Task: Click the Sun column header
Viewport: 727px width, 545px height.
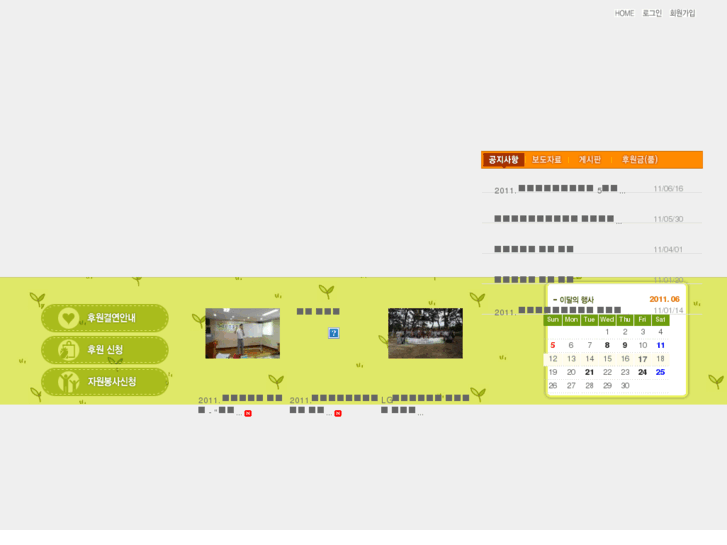Action: click(x=553, y=320)
